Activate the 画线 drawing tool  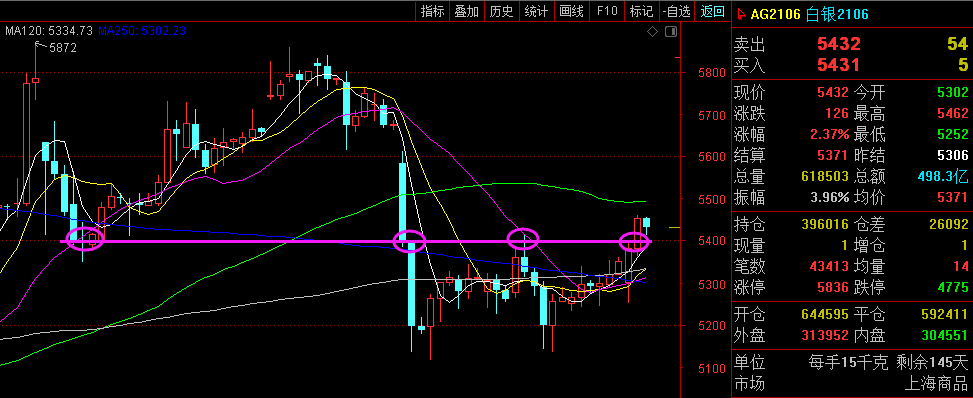click(571, 11)
